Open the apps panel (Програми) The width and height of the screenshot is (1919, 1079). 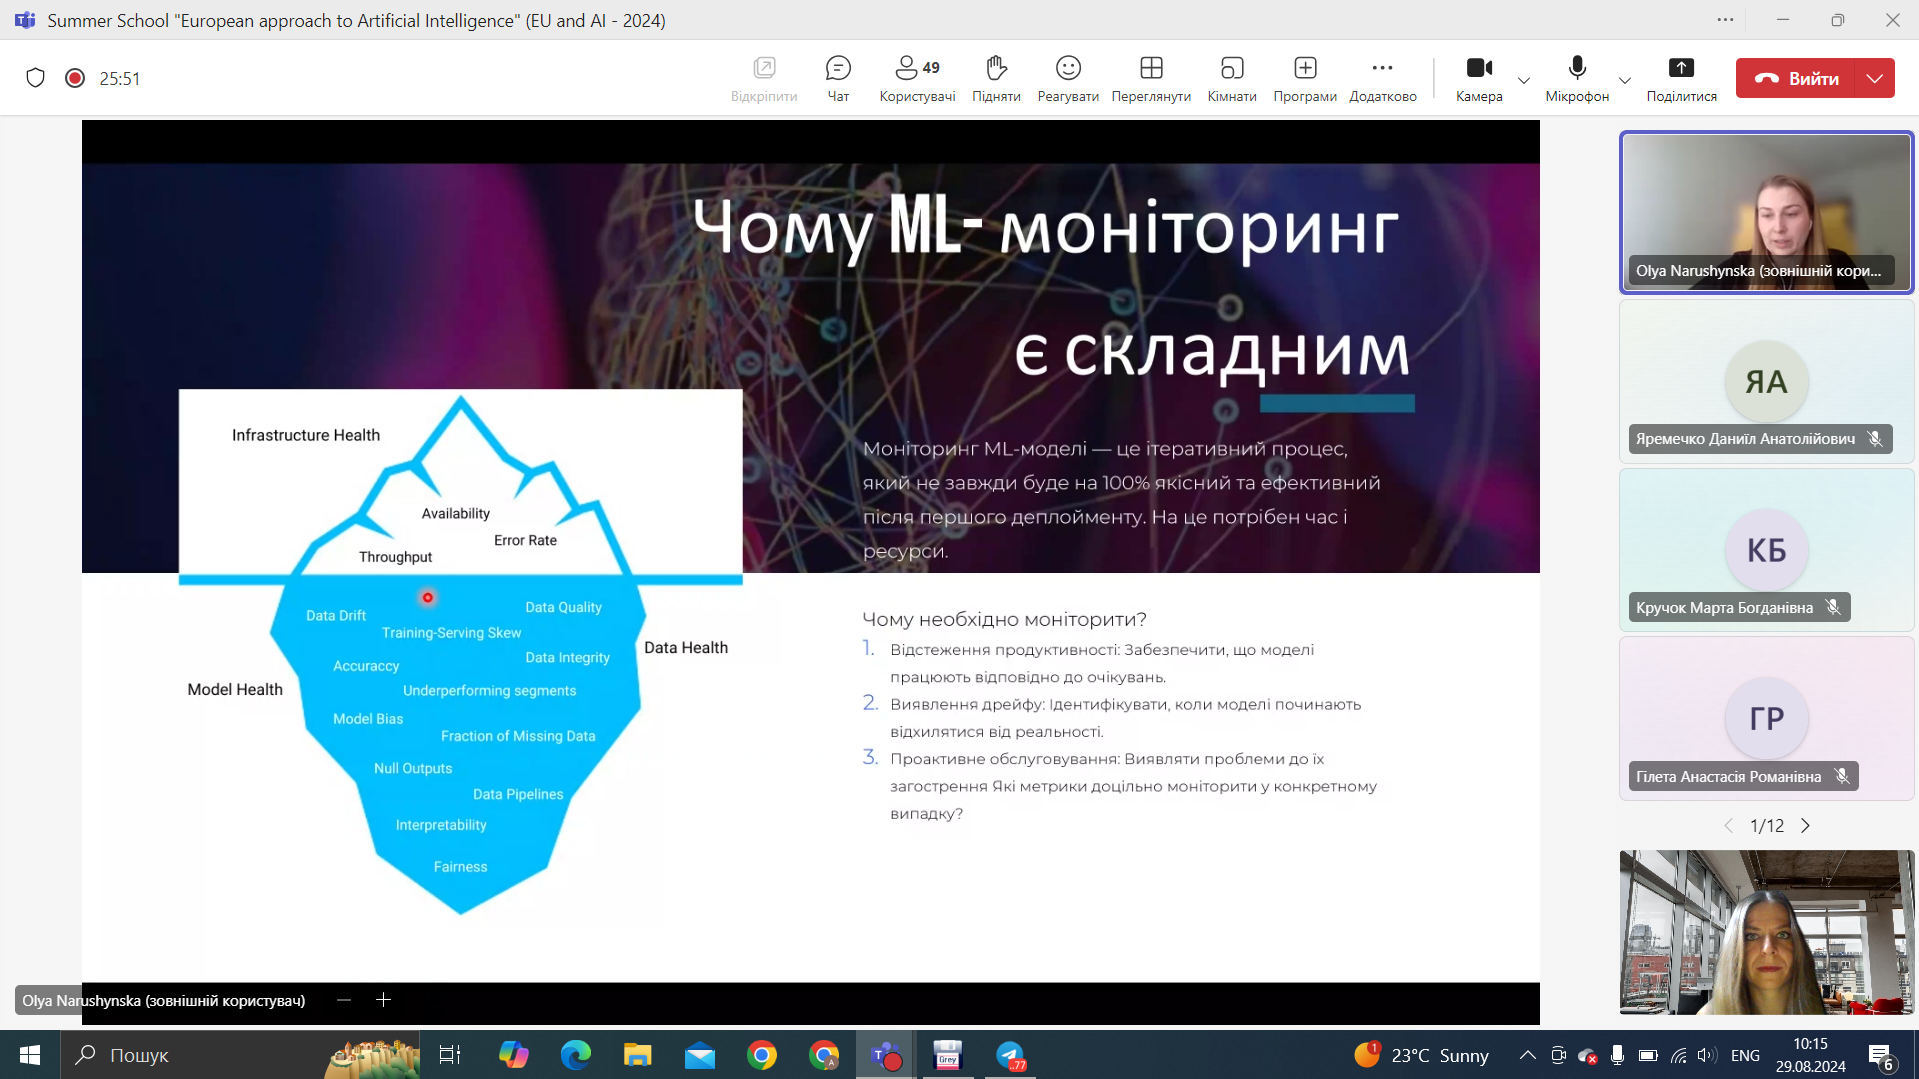1304,78
